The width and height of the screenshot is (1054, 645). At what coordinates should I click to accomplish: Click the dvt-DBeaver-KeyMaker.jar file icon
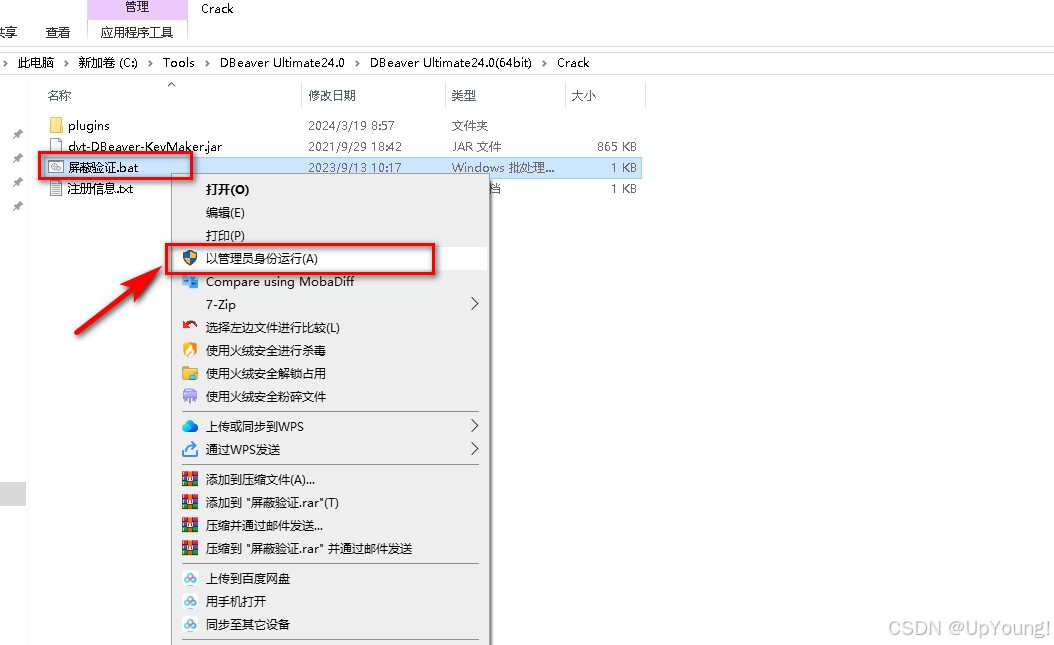56,146
